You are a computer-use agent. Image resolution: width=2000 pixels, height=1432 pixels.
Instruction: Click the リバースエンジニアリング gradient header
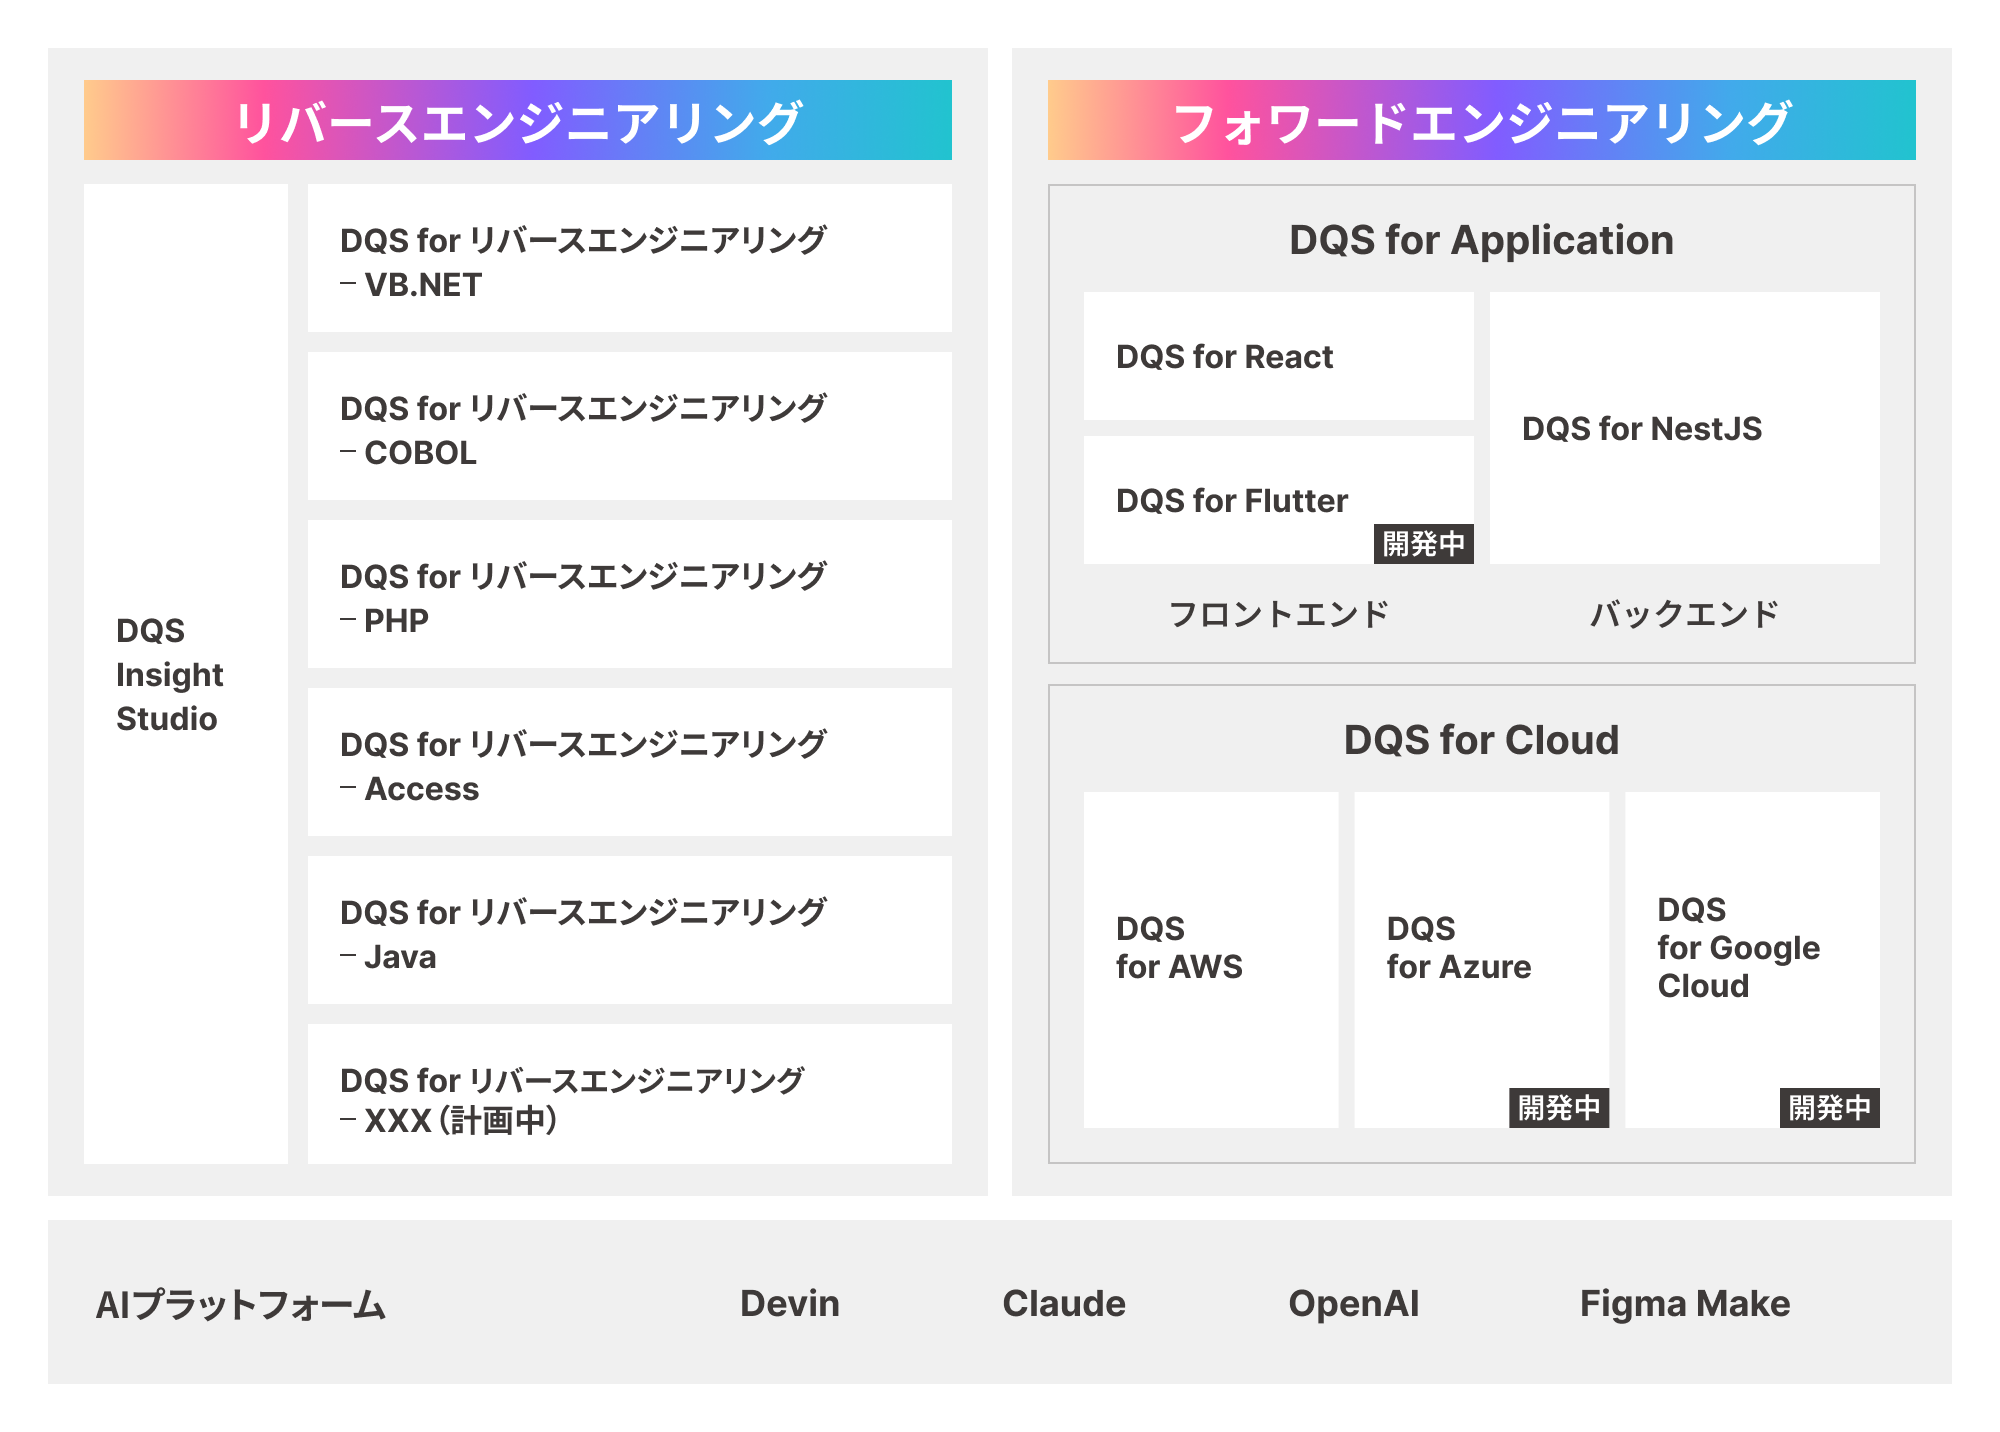[x=518, y=120]
